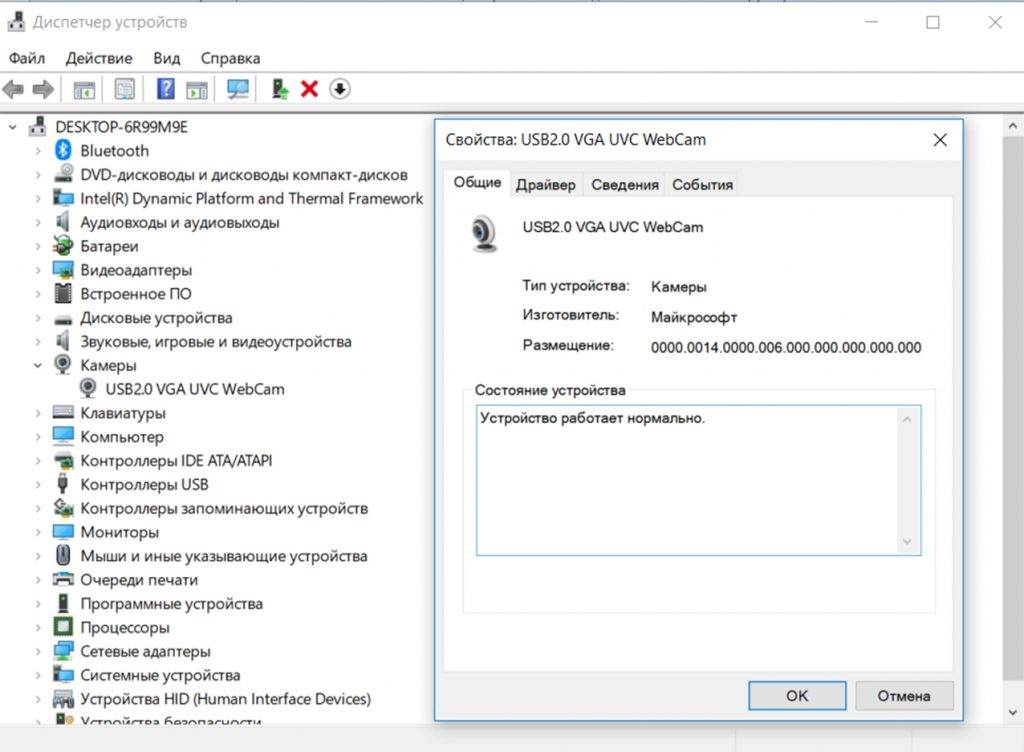Expand the Видеоадаптеры category
This screenshot has width=1024, height=752.
38,270
